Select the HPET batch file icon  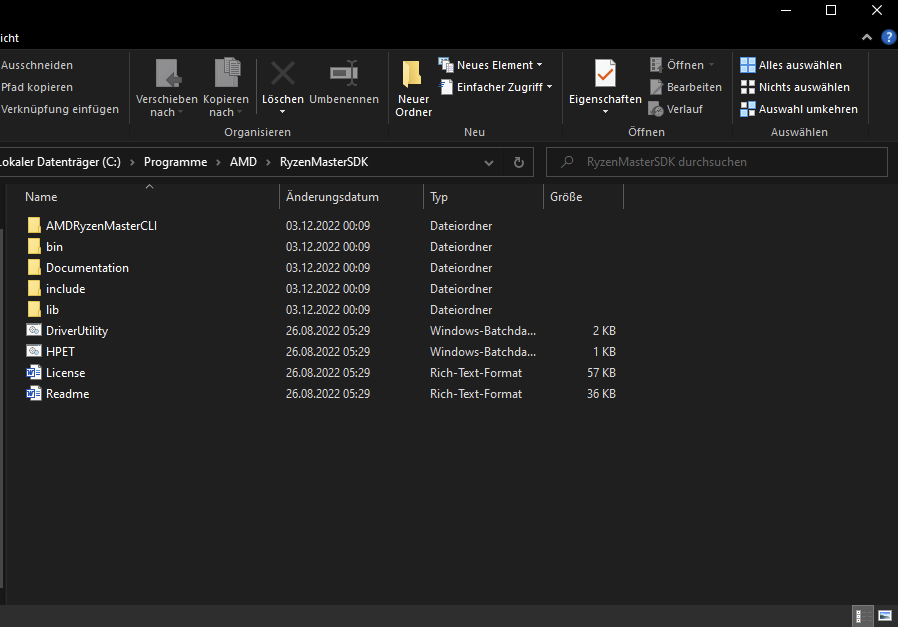(34, 352)
